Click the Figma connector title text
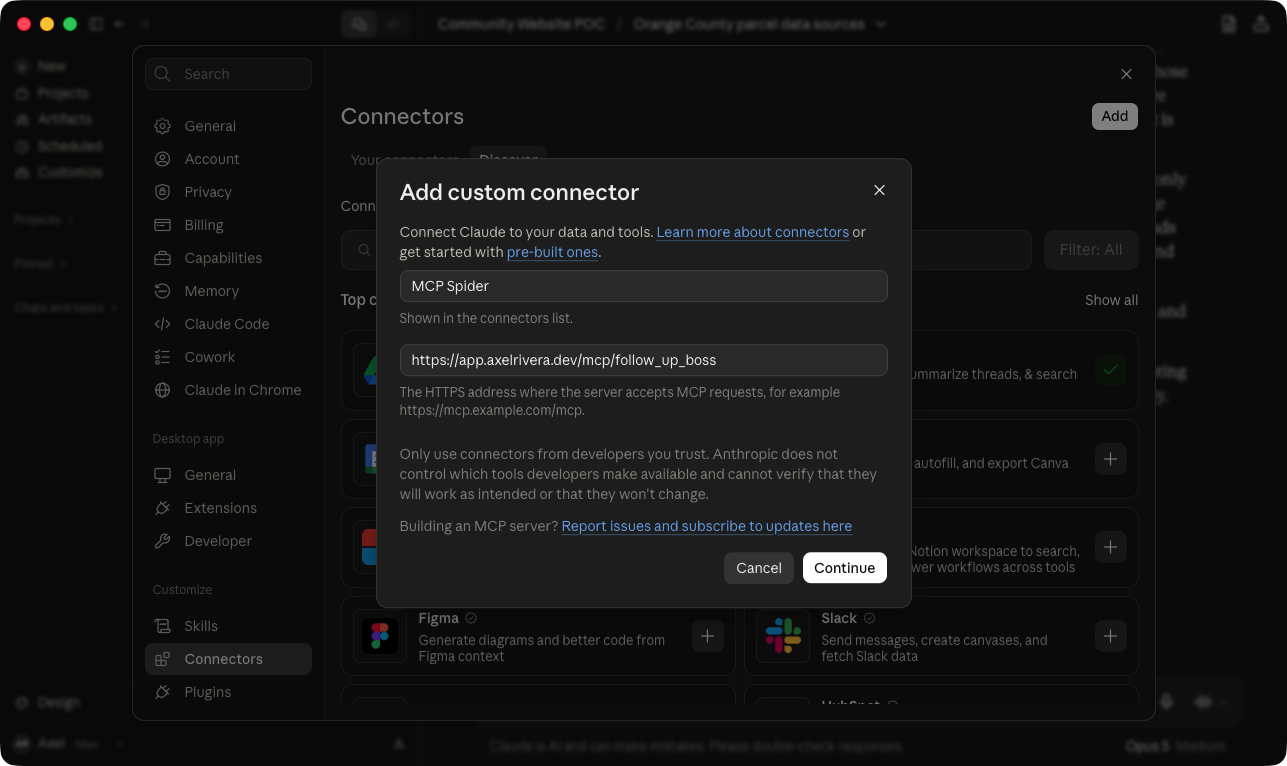Viewport: 1287px width, 766px height. pos(438,618)
